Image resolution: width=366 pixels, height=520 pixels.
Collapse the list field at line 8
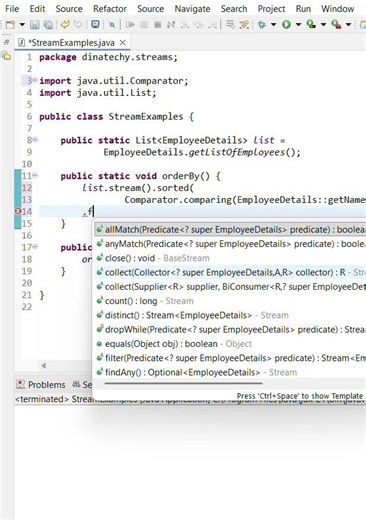[35, 140]
